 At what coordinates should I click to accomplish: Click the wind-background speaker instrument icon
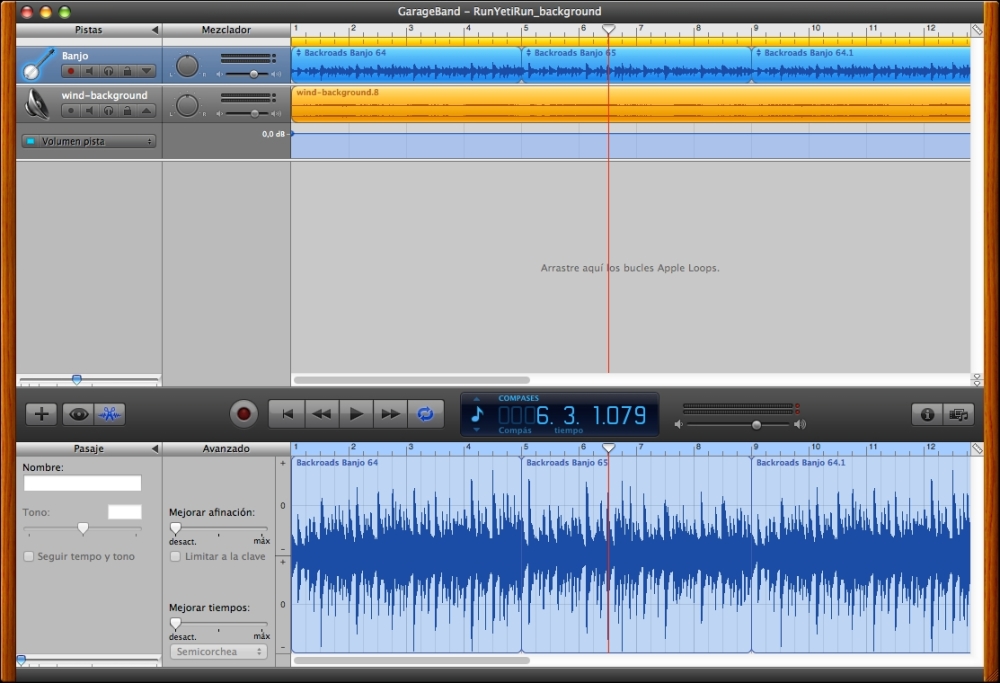click(36, 104)
